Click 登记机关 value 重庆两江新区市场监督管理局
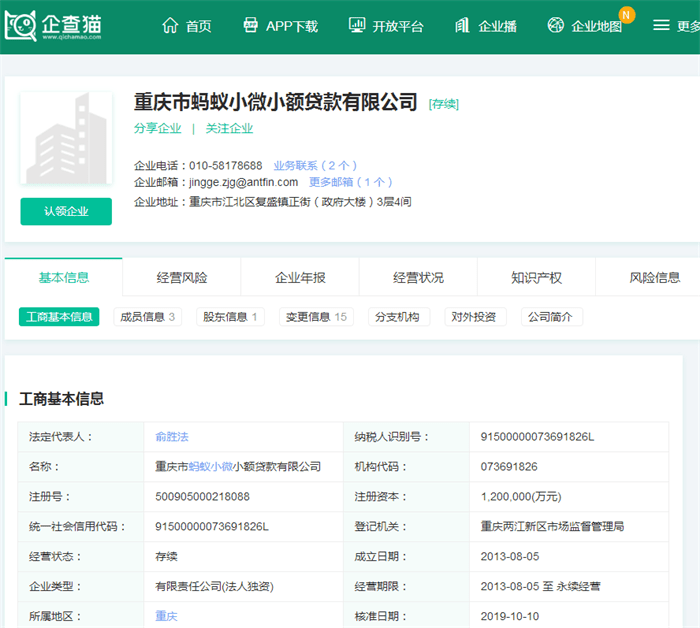700x628 pixels. tap(552, 526)
